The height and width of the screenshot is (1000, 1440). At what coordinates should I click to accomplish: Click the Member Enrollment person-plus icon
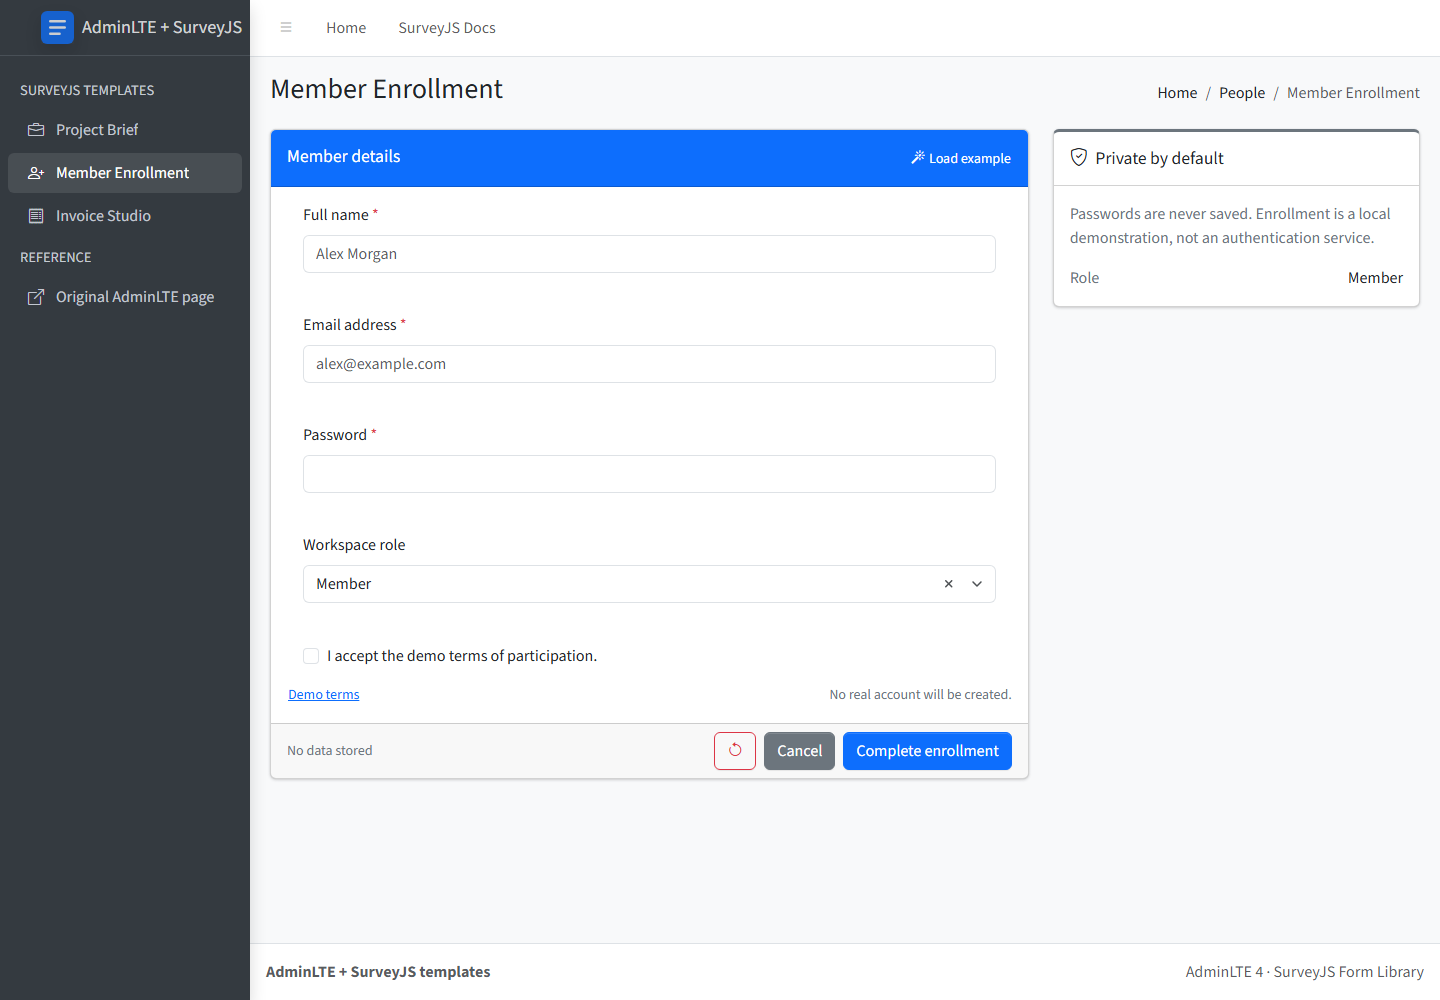pos(36,173)
